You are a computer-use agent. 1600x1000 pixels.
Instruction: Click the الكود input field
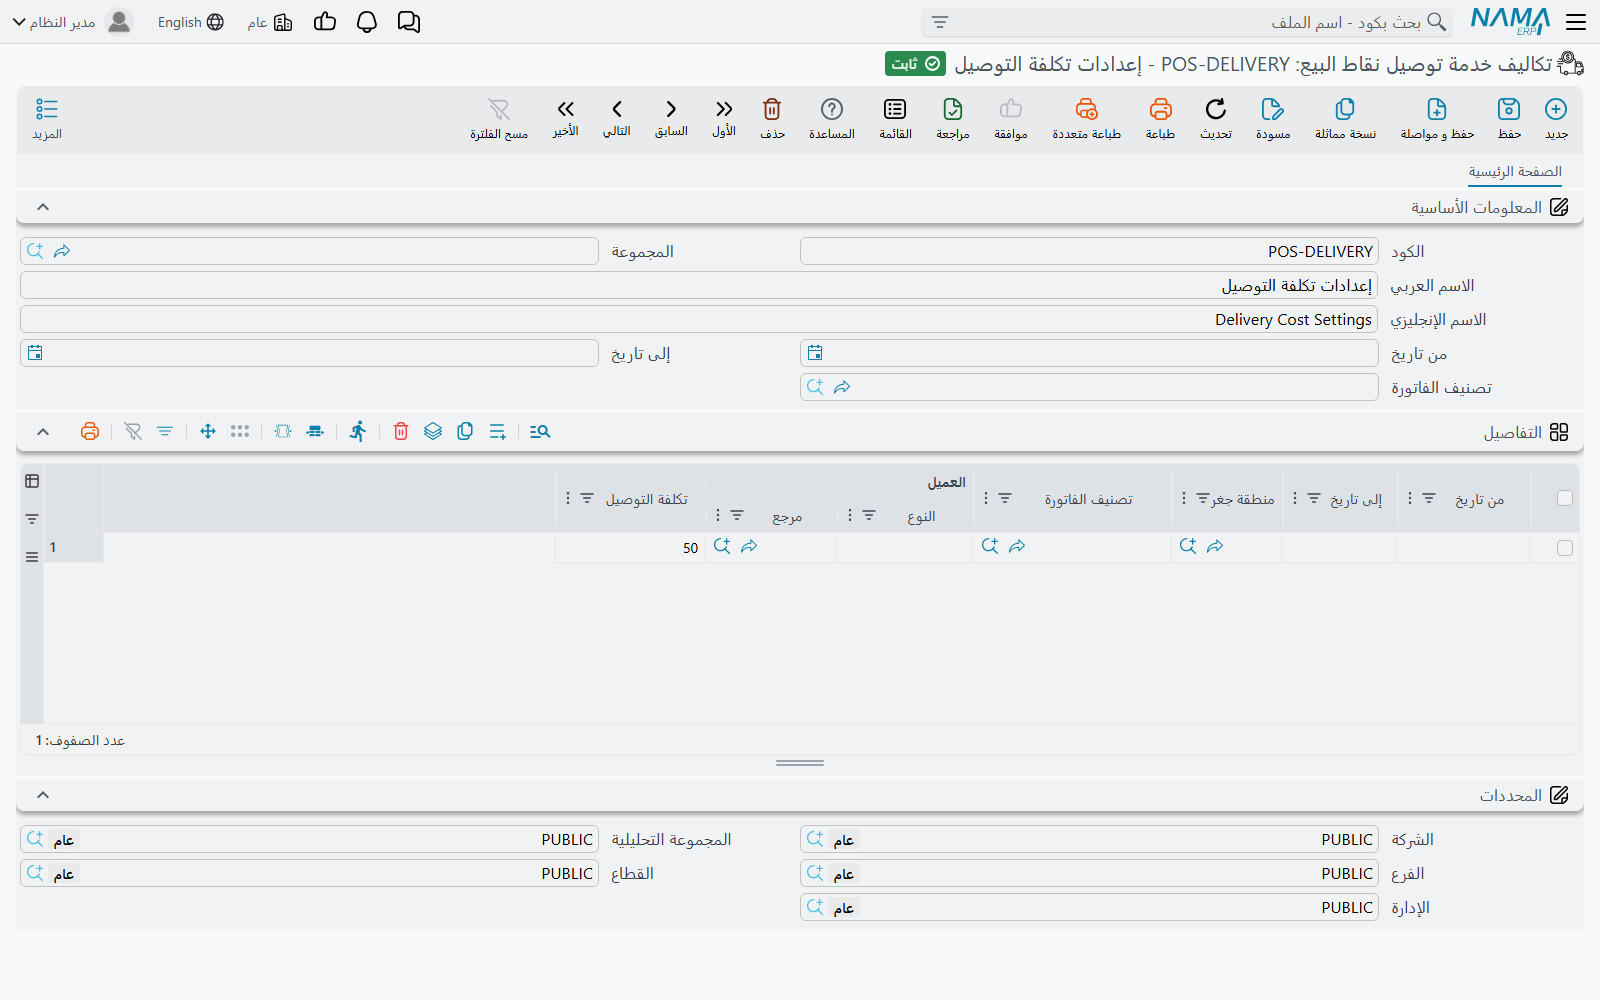point(1089,251)
